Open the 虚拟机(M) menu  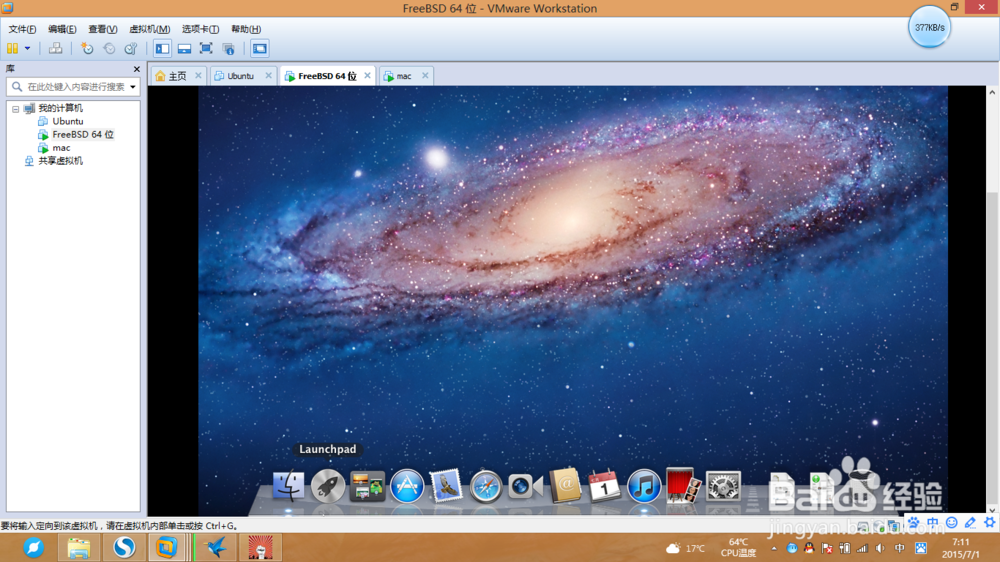(149, 29)
